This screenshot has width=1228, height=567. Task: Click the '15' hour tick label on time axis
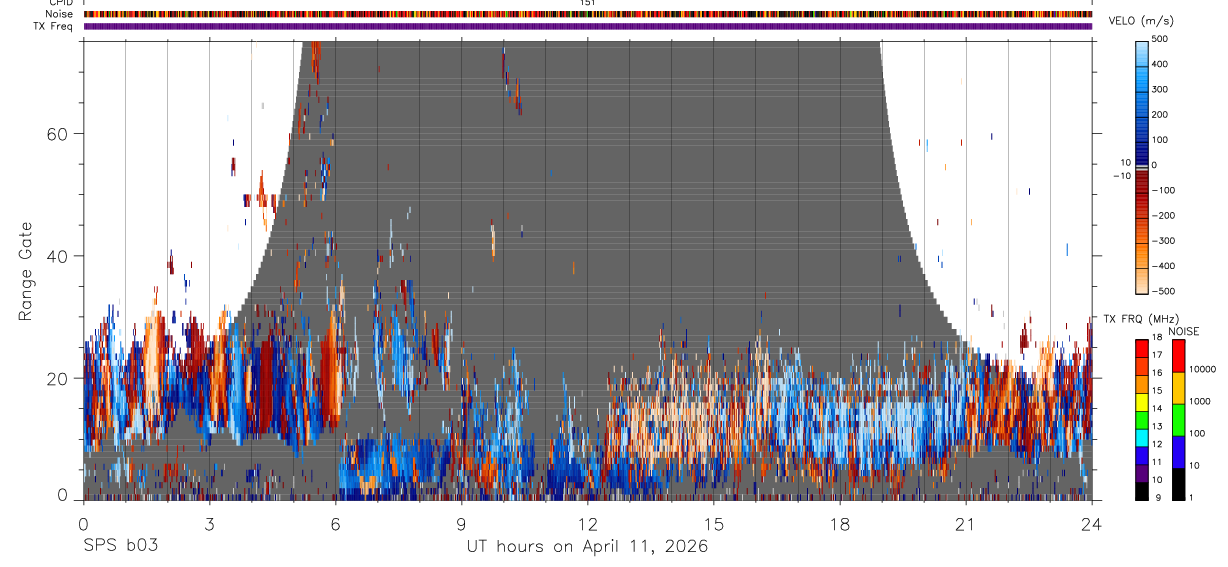pos(714,524)
